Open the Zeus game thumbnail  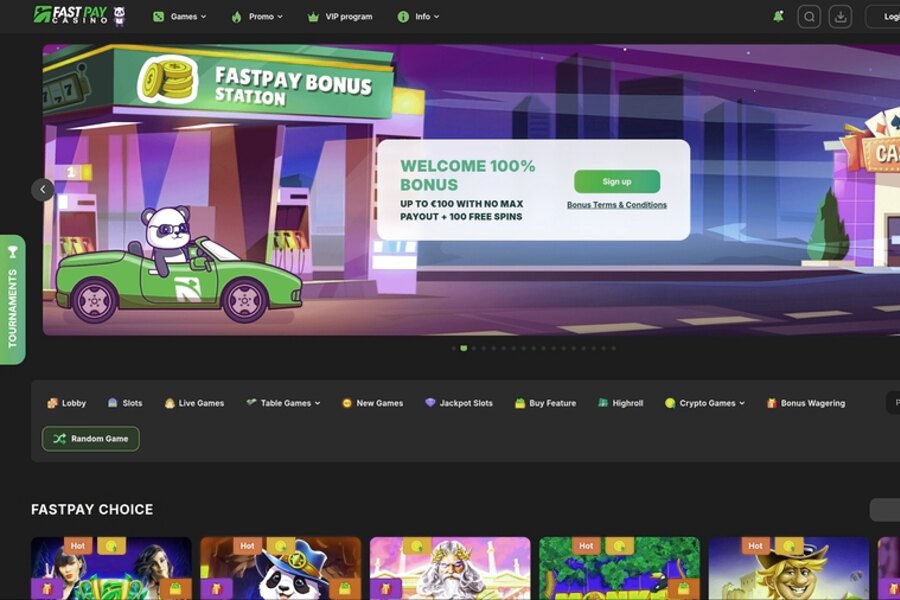point(450,568)
